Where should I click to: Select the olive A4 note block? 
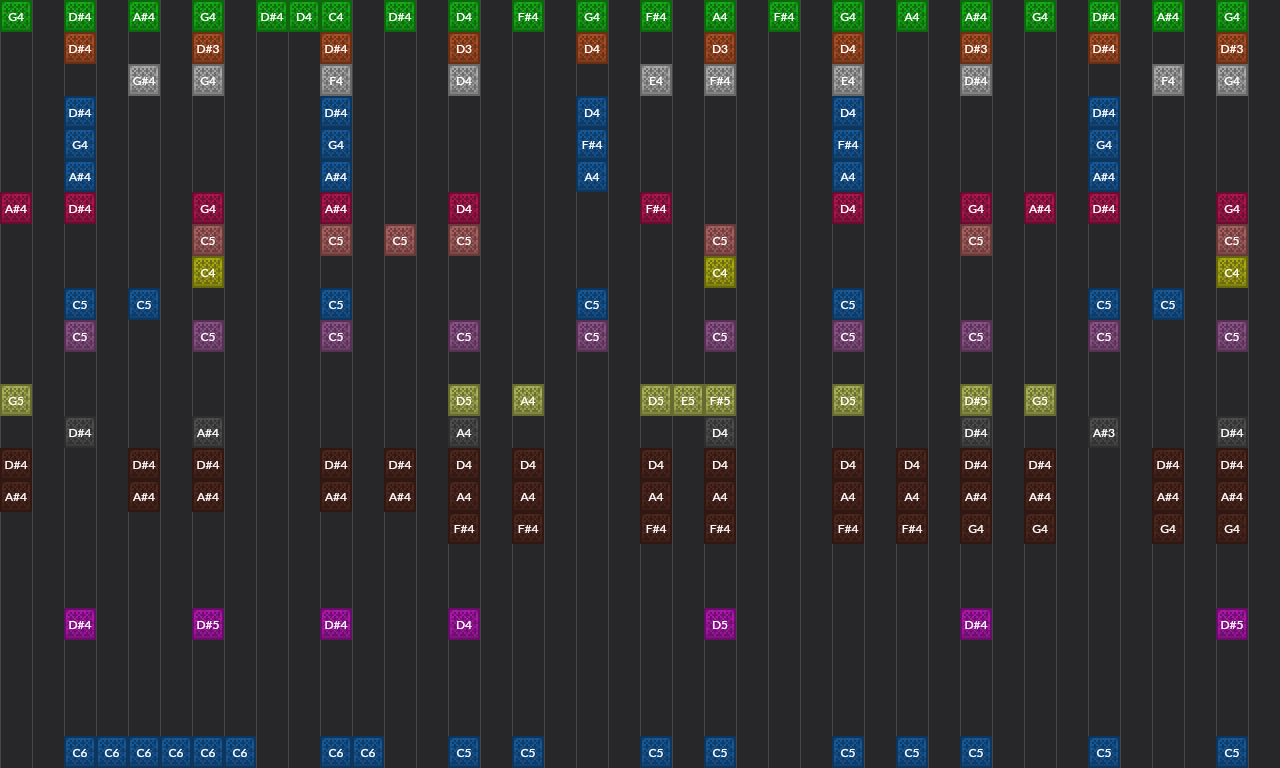[x=528, y=400]
